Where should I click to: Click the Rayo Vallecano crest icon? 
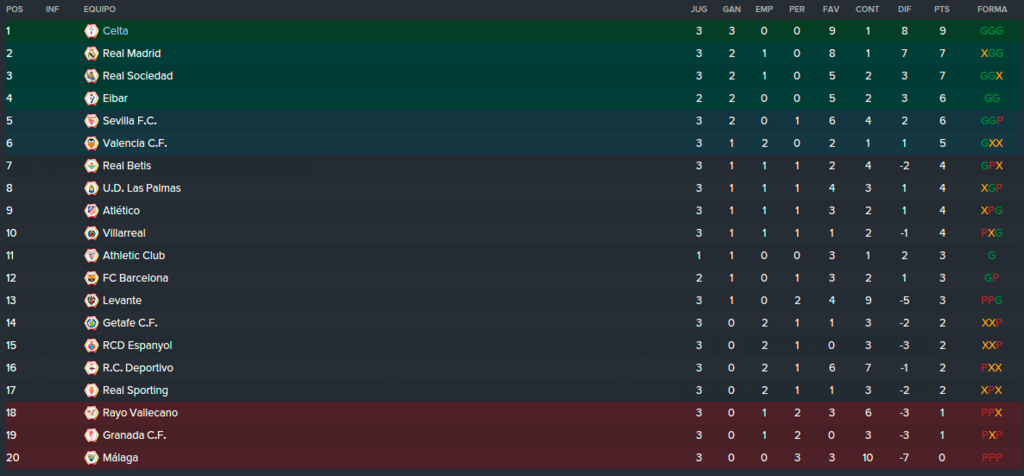91,413
